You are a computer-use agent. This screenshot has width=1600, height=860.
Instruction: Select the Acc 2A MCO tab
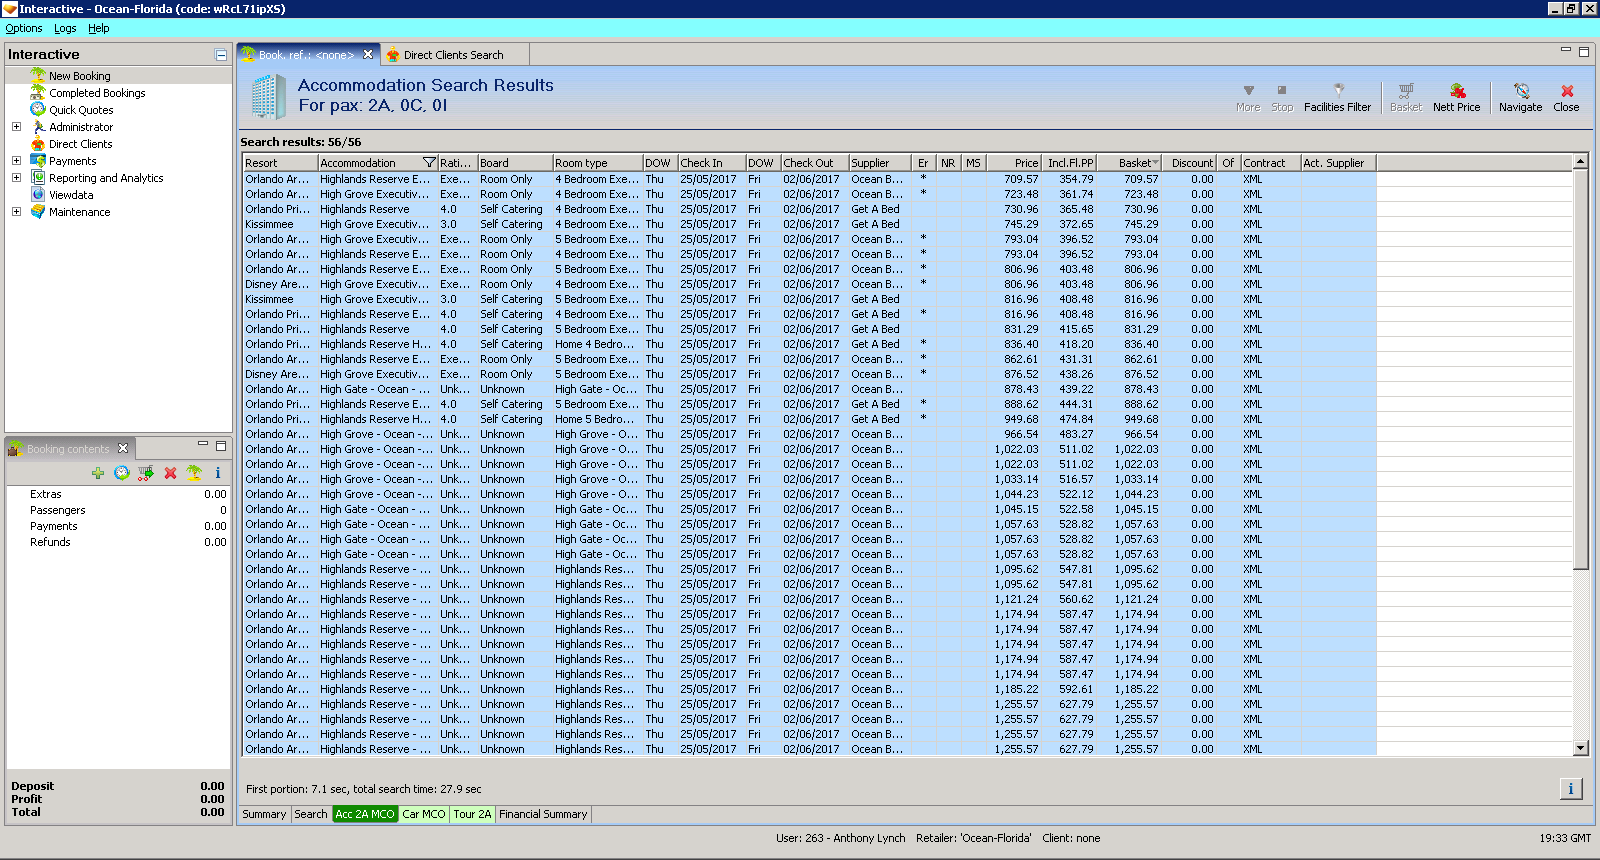pyautogui.click(x=365, y=814)
